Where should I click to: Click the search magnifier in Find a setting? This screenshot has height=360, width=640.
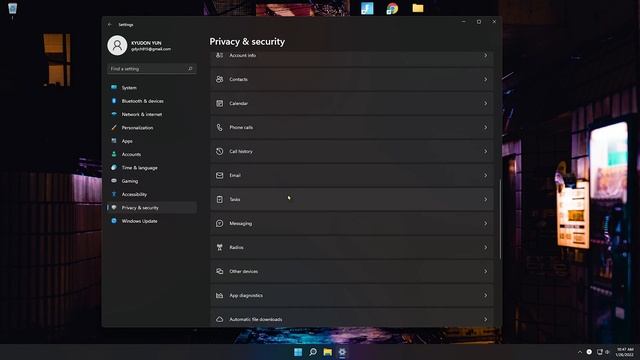point(190,69)
